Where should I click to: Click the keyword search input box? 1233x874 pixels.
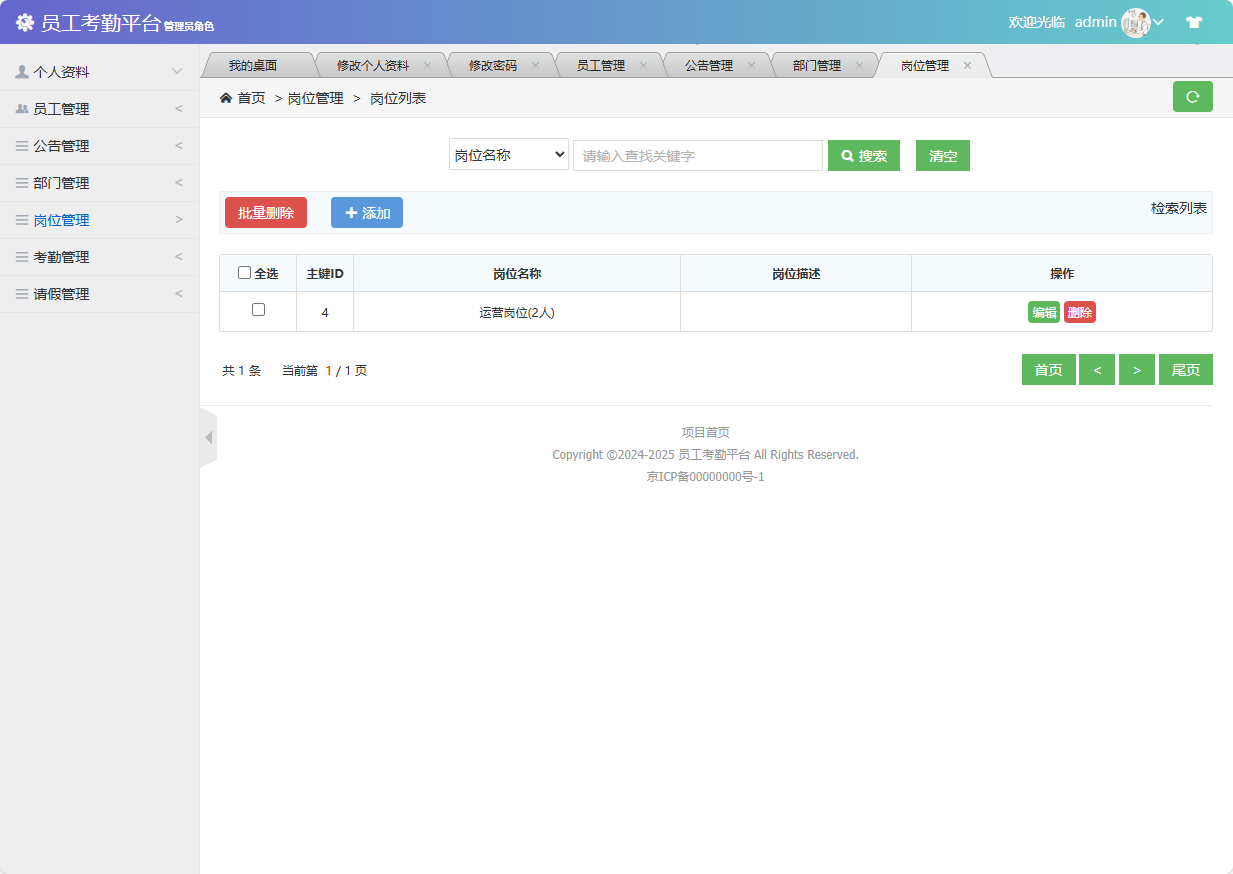(697, 155)
